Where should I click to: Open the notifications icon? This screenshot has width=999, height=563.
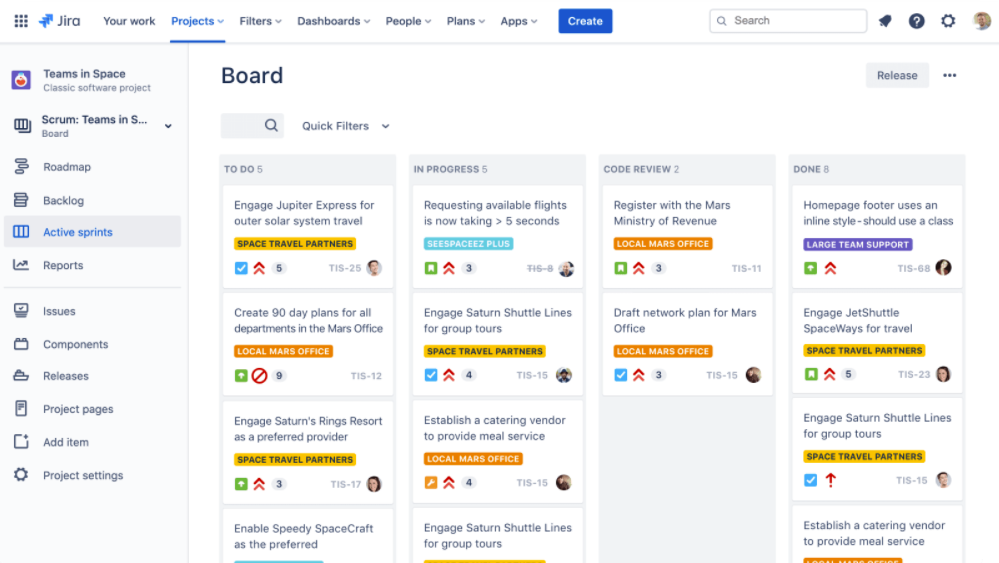pos(885,21)
